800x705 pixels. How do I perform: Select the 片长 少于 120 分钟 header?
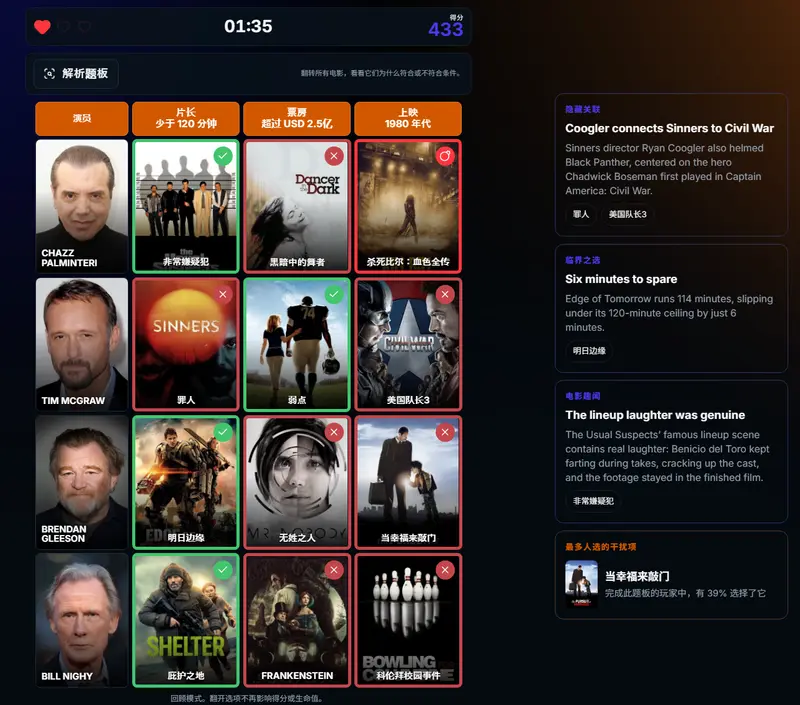[x=186, y=118]
